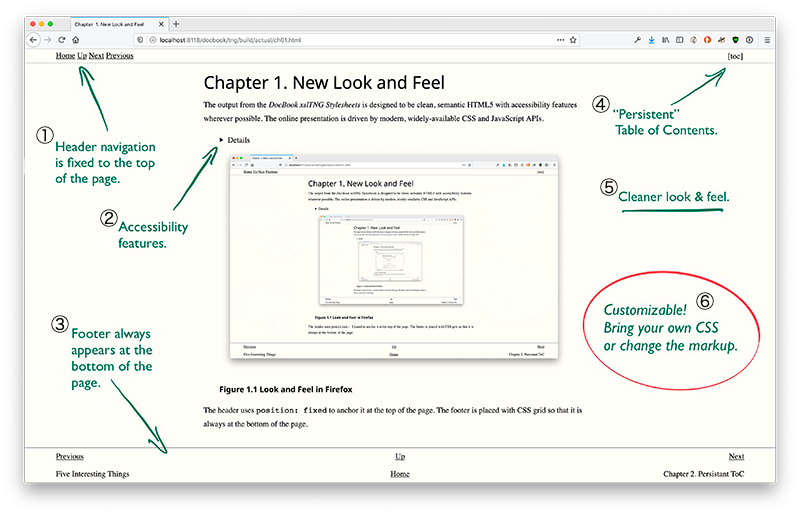
Task: Click the black and green shield extension icon
Action: pyautogui.click(x=735, y=40)
